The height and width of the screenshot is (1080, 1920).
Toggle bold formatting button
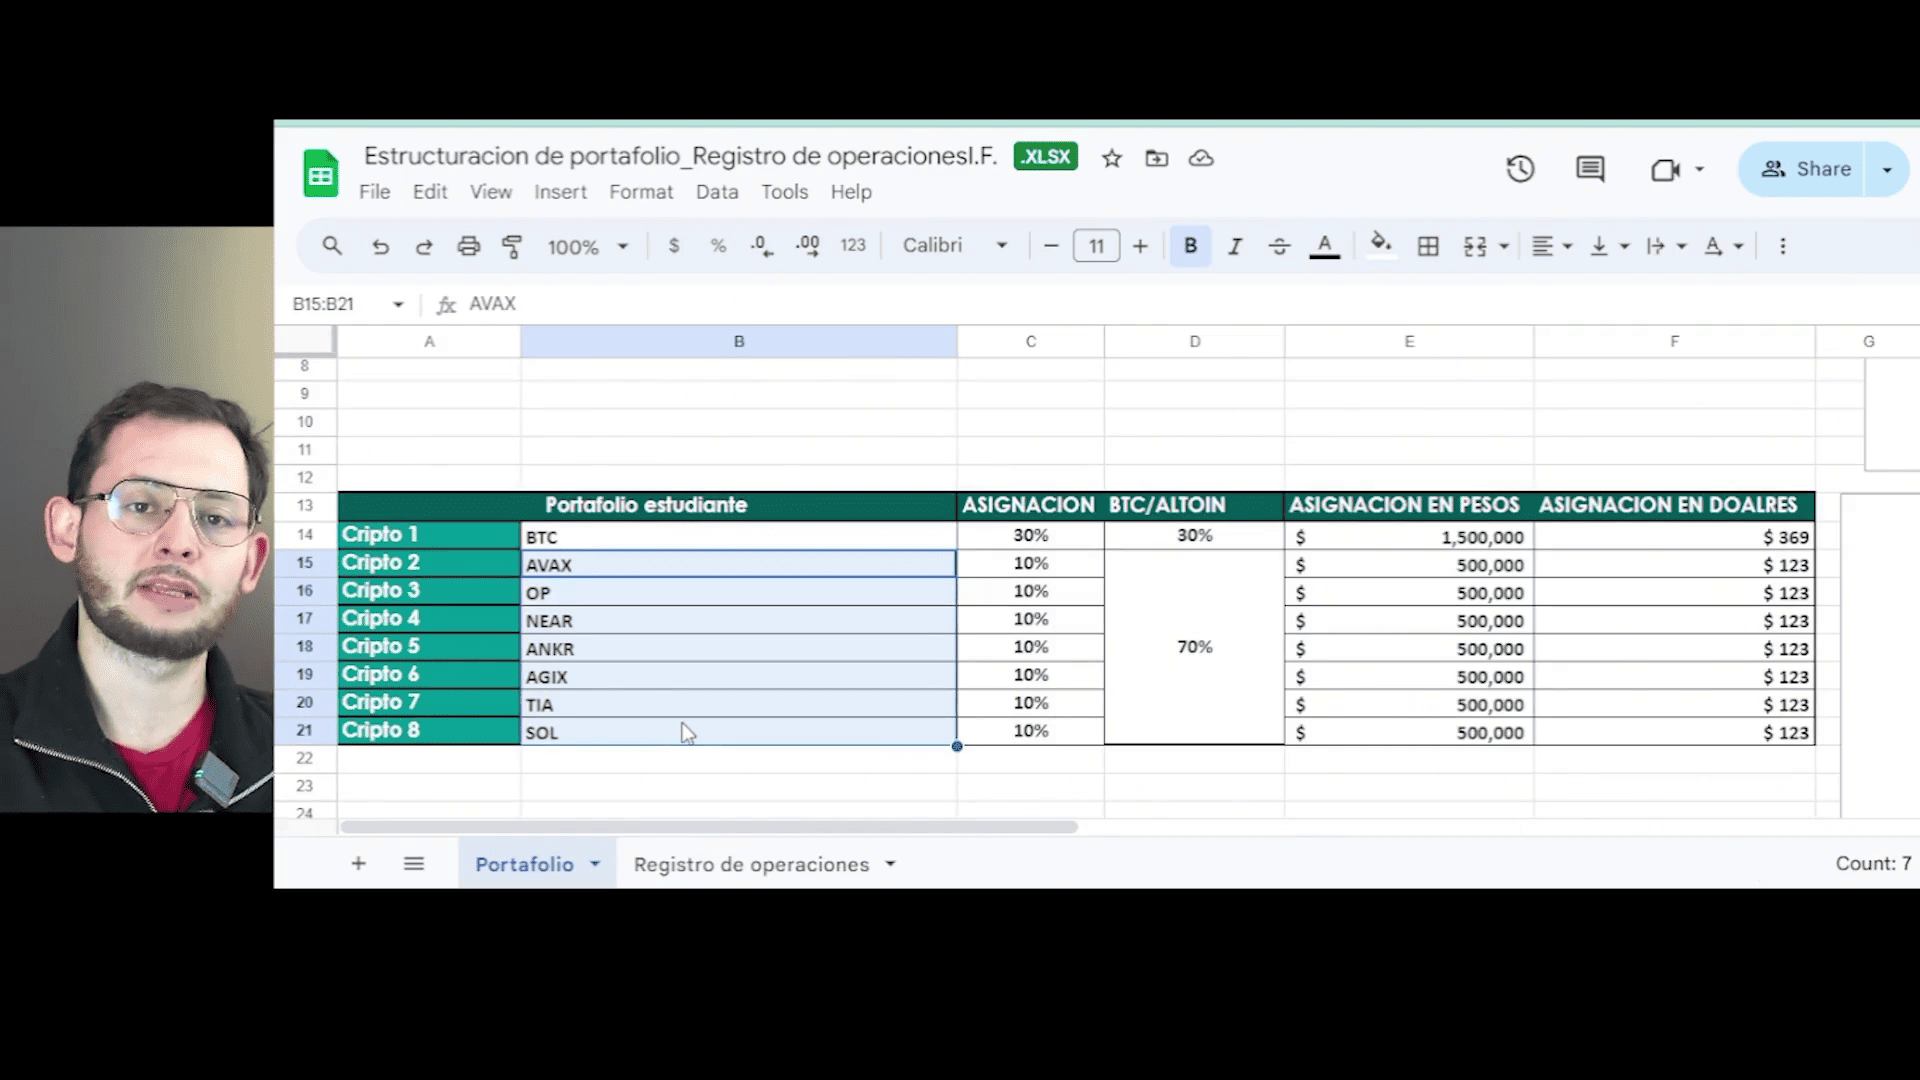coord(1190,246)
